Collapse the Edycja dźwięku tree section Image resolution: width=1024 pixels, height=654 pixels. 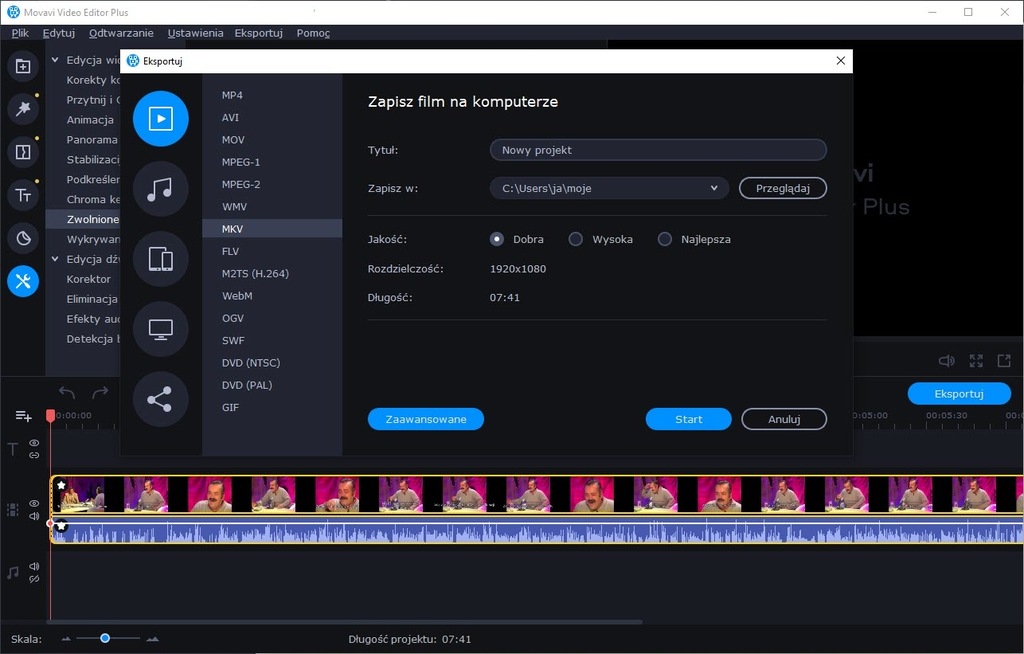56,259
